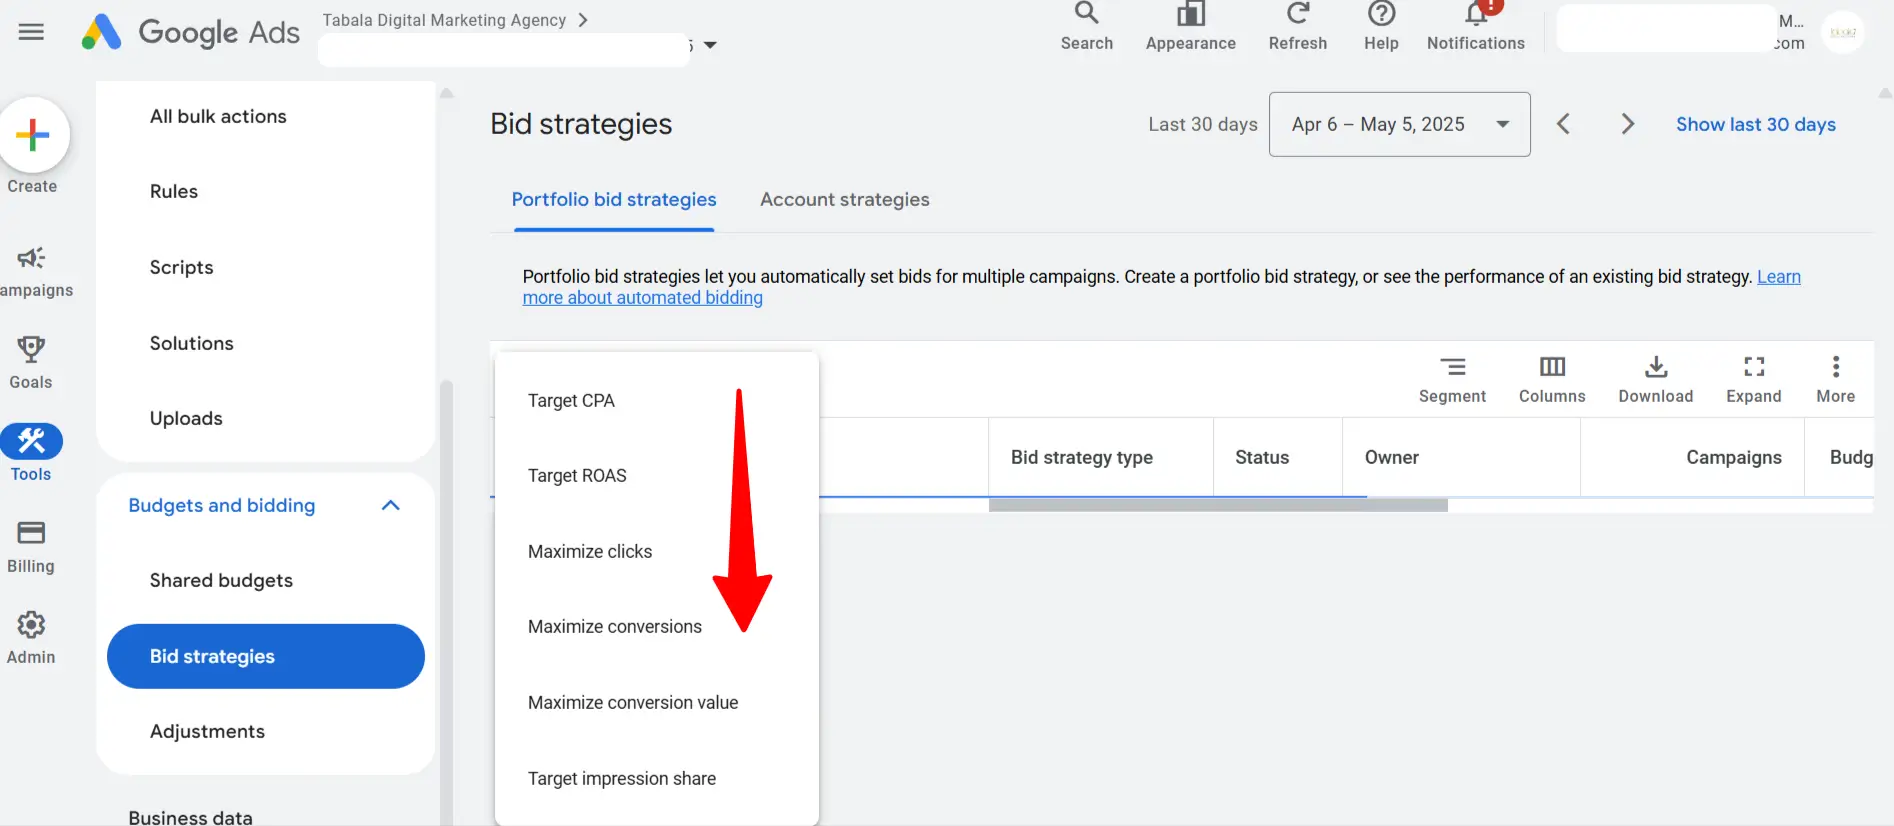1894x826 pixels.
Task: Sort by Status column header
Action: pos(1262,457)
